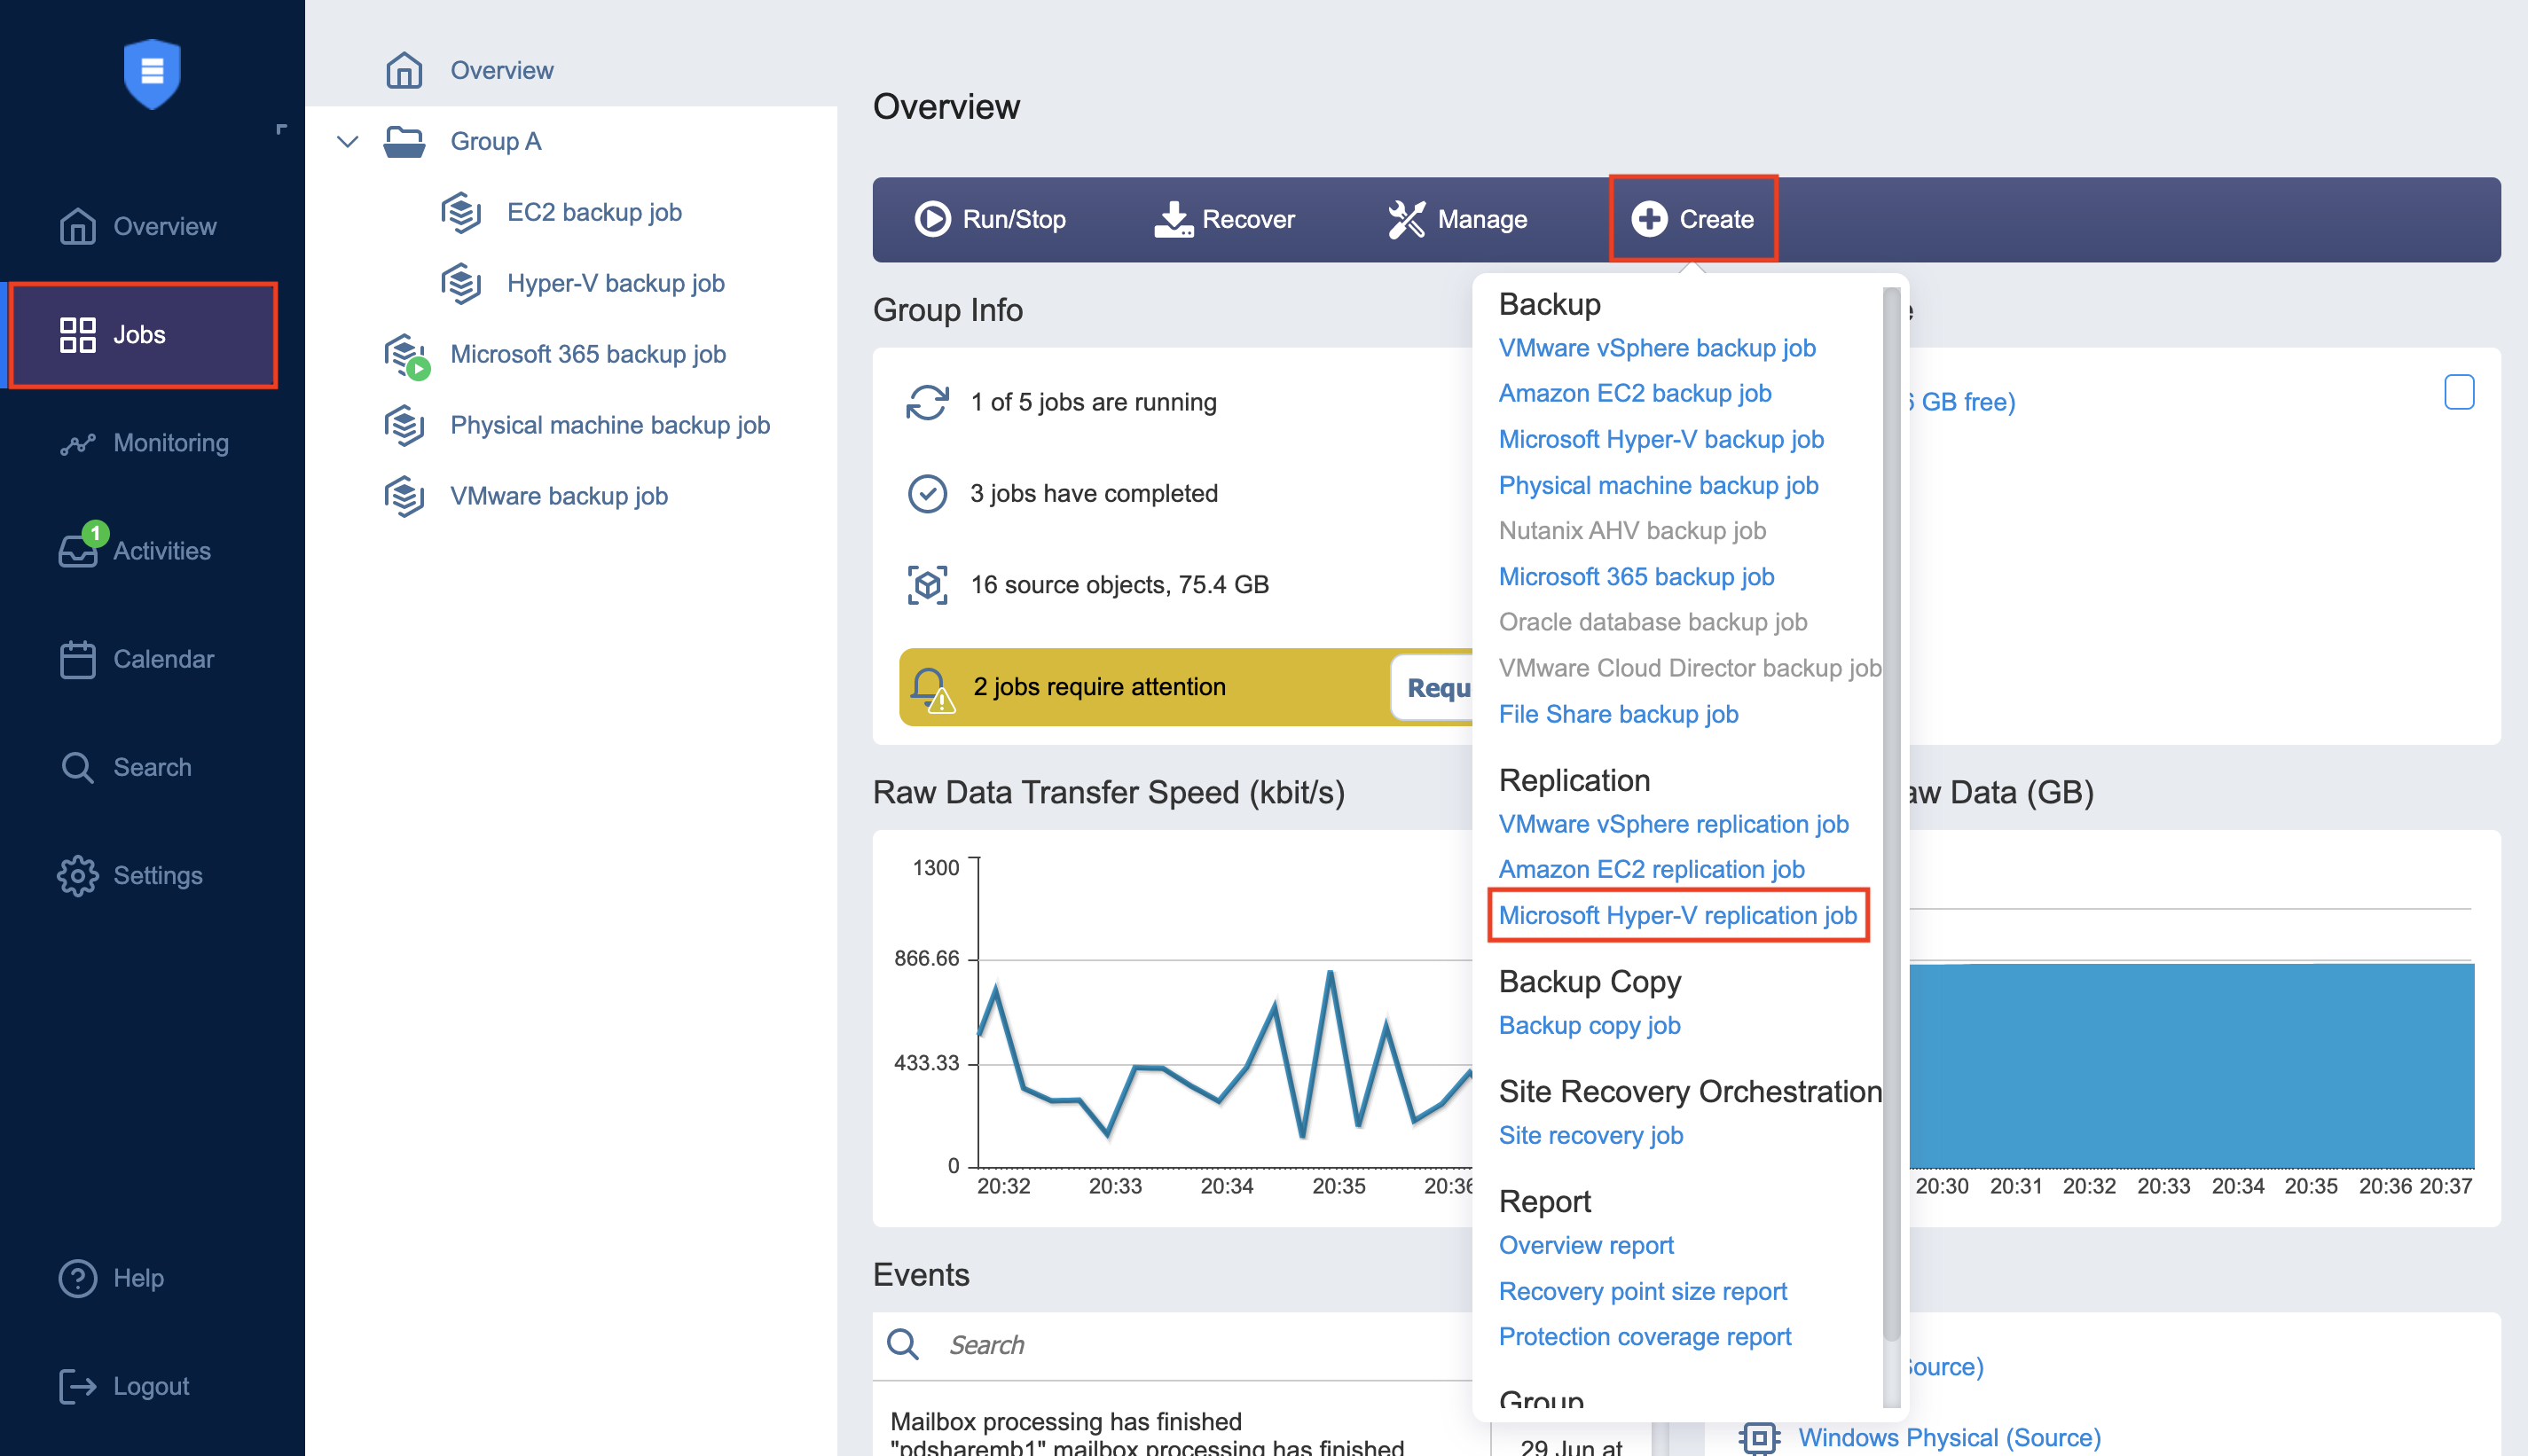The height and width of the screenshot is (1456, 2528).
Task: Click the Logout icon
Action: pos(77,1385)
